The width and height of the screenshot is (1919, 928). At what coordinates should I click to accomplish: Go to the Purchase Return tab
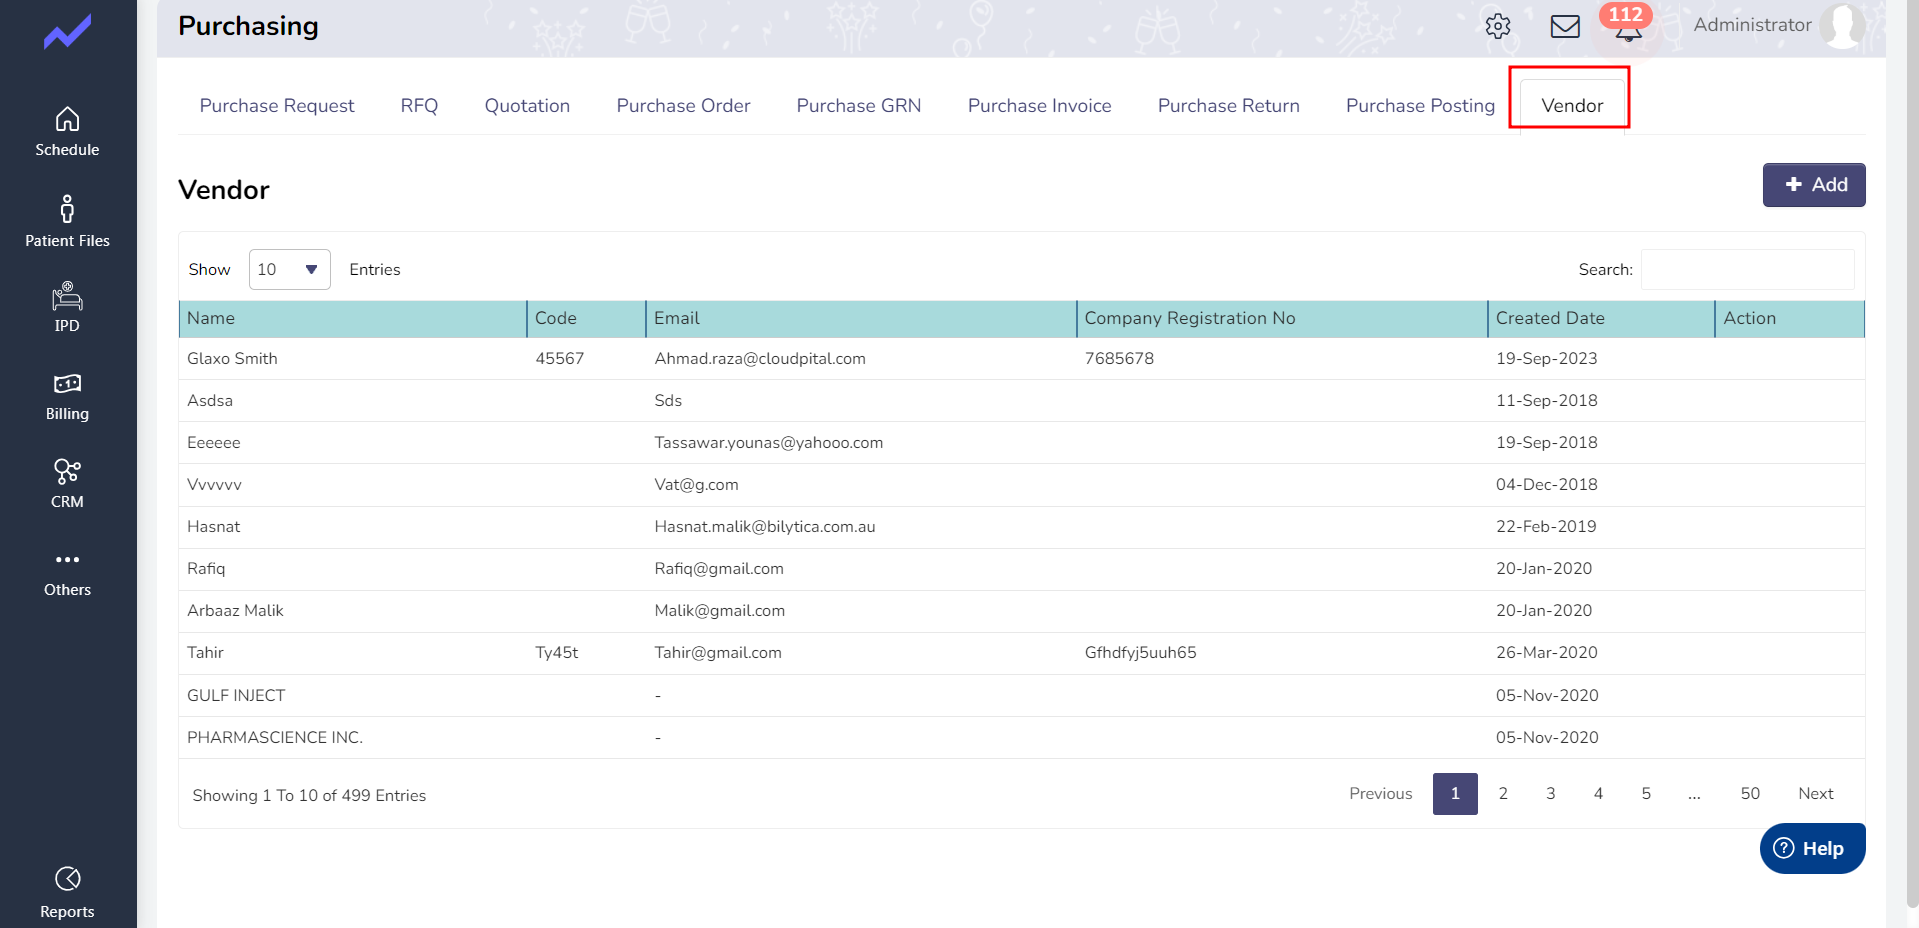click(1228, 106)
